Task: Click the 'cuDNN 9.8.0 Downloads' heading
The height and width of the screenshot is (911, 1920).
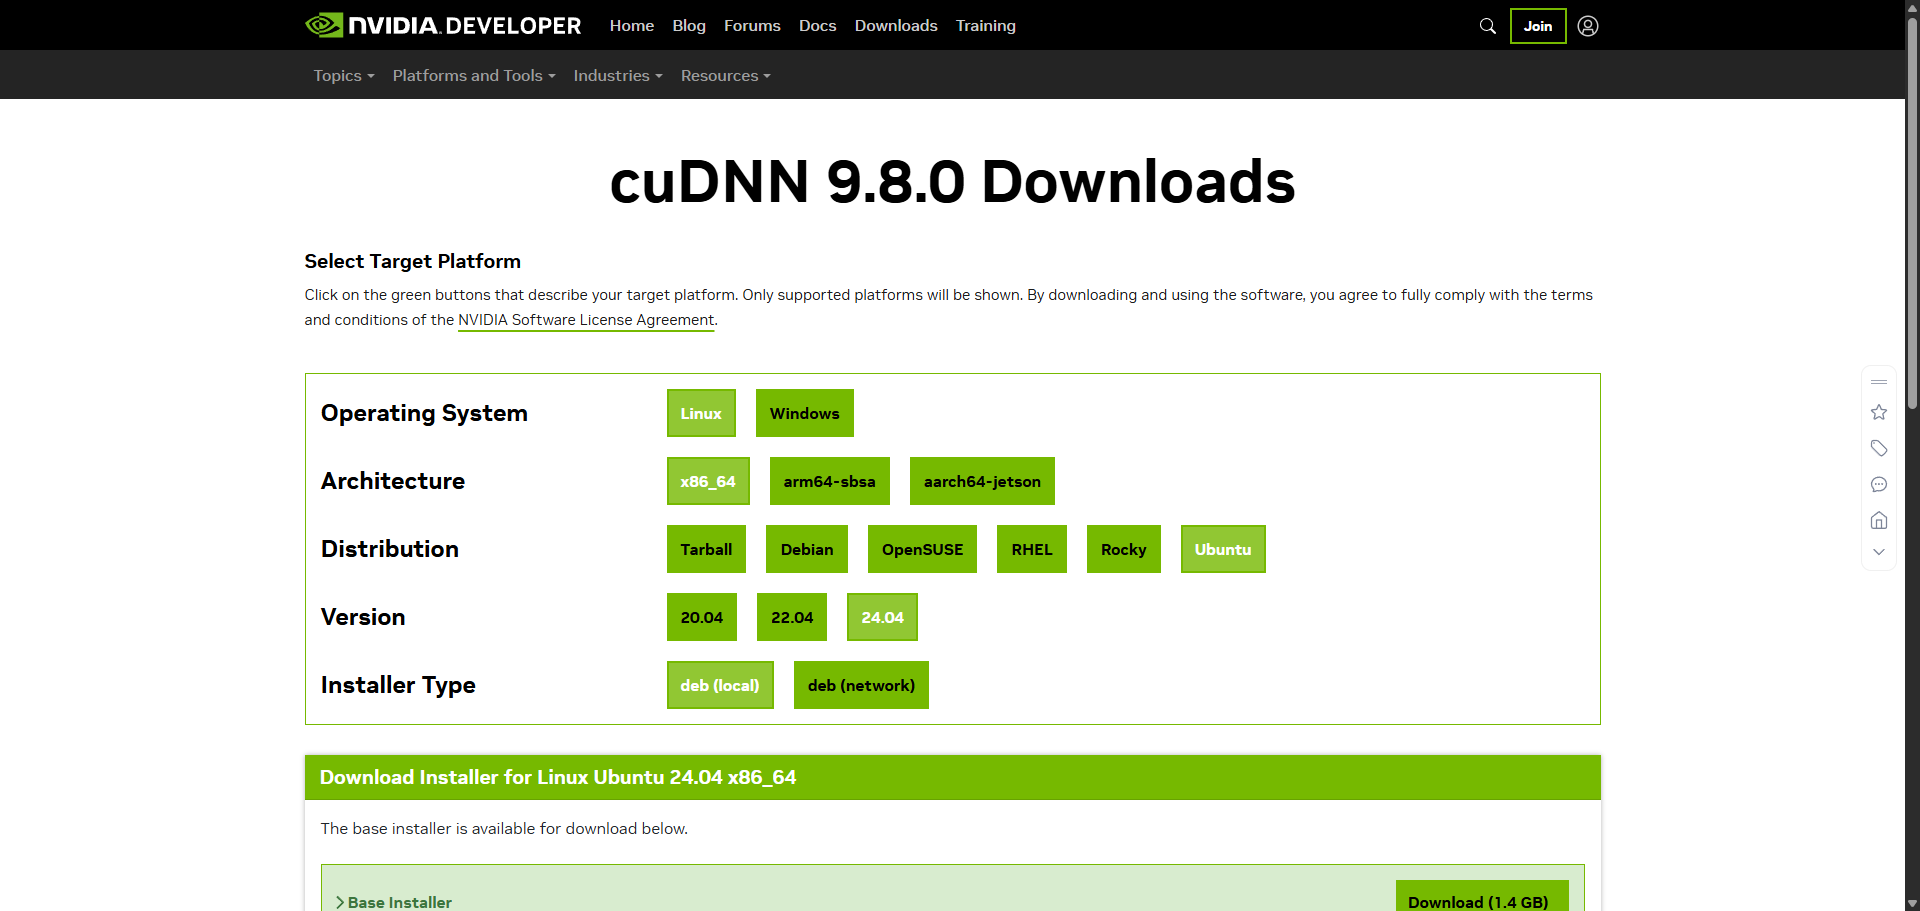Action: (952, 182)
